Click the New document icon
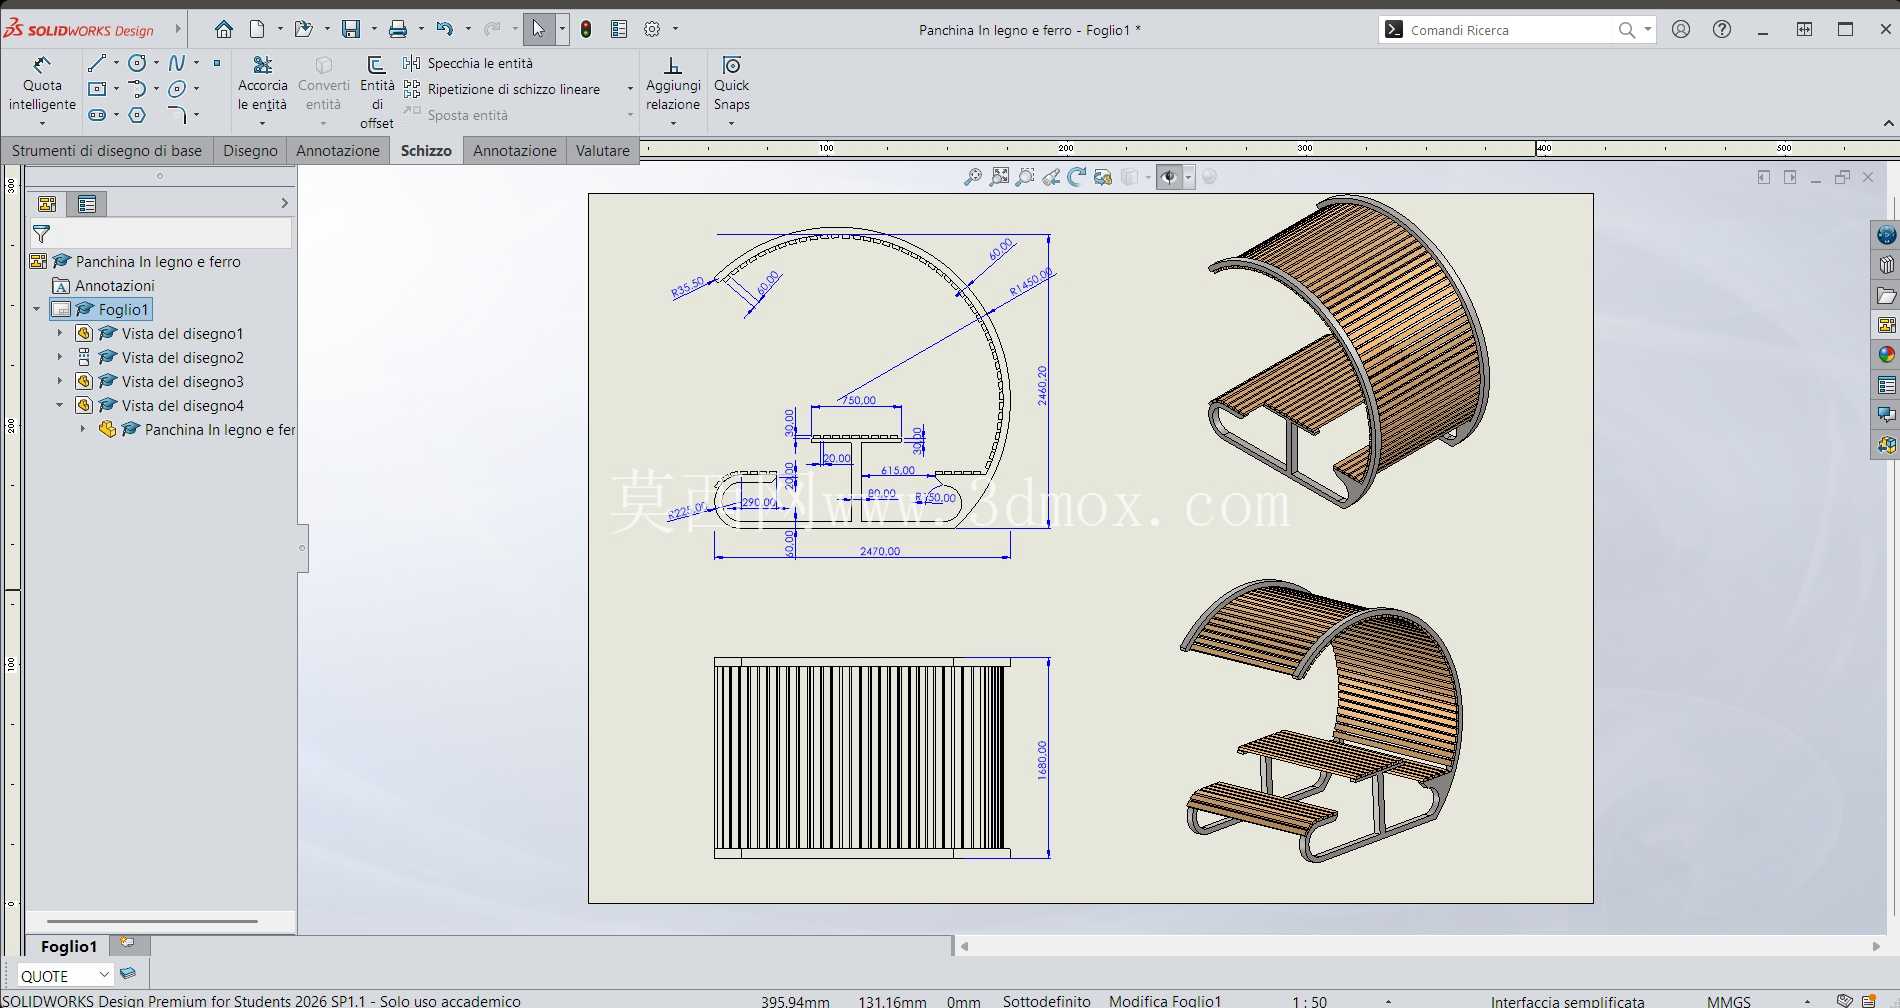The height and width of the screenshot is (1008, 1900). point(257,29)
